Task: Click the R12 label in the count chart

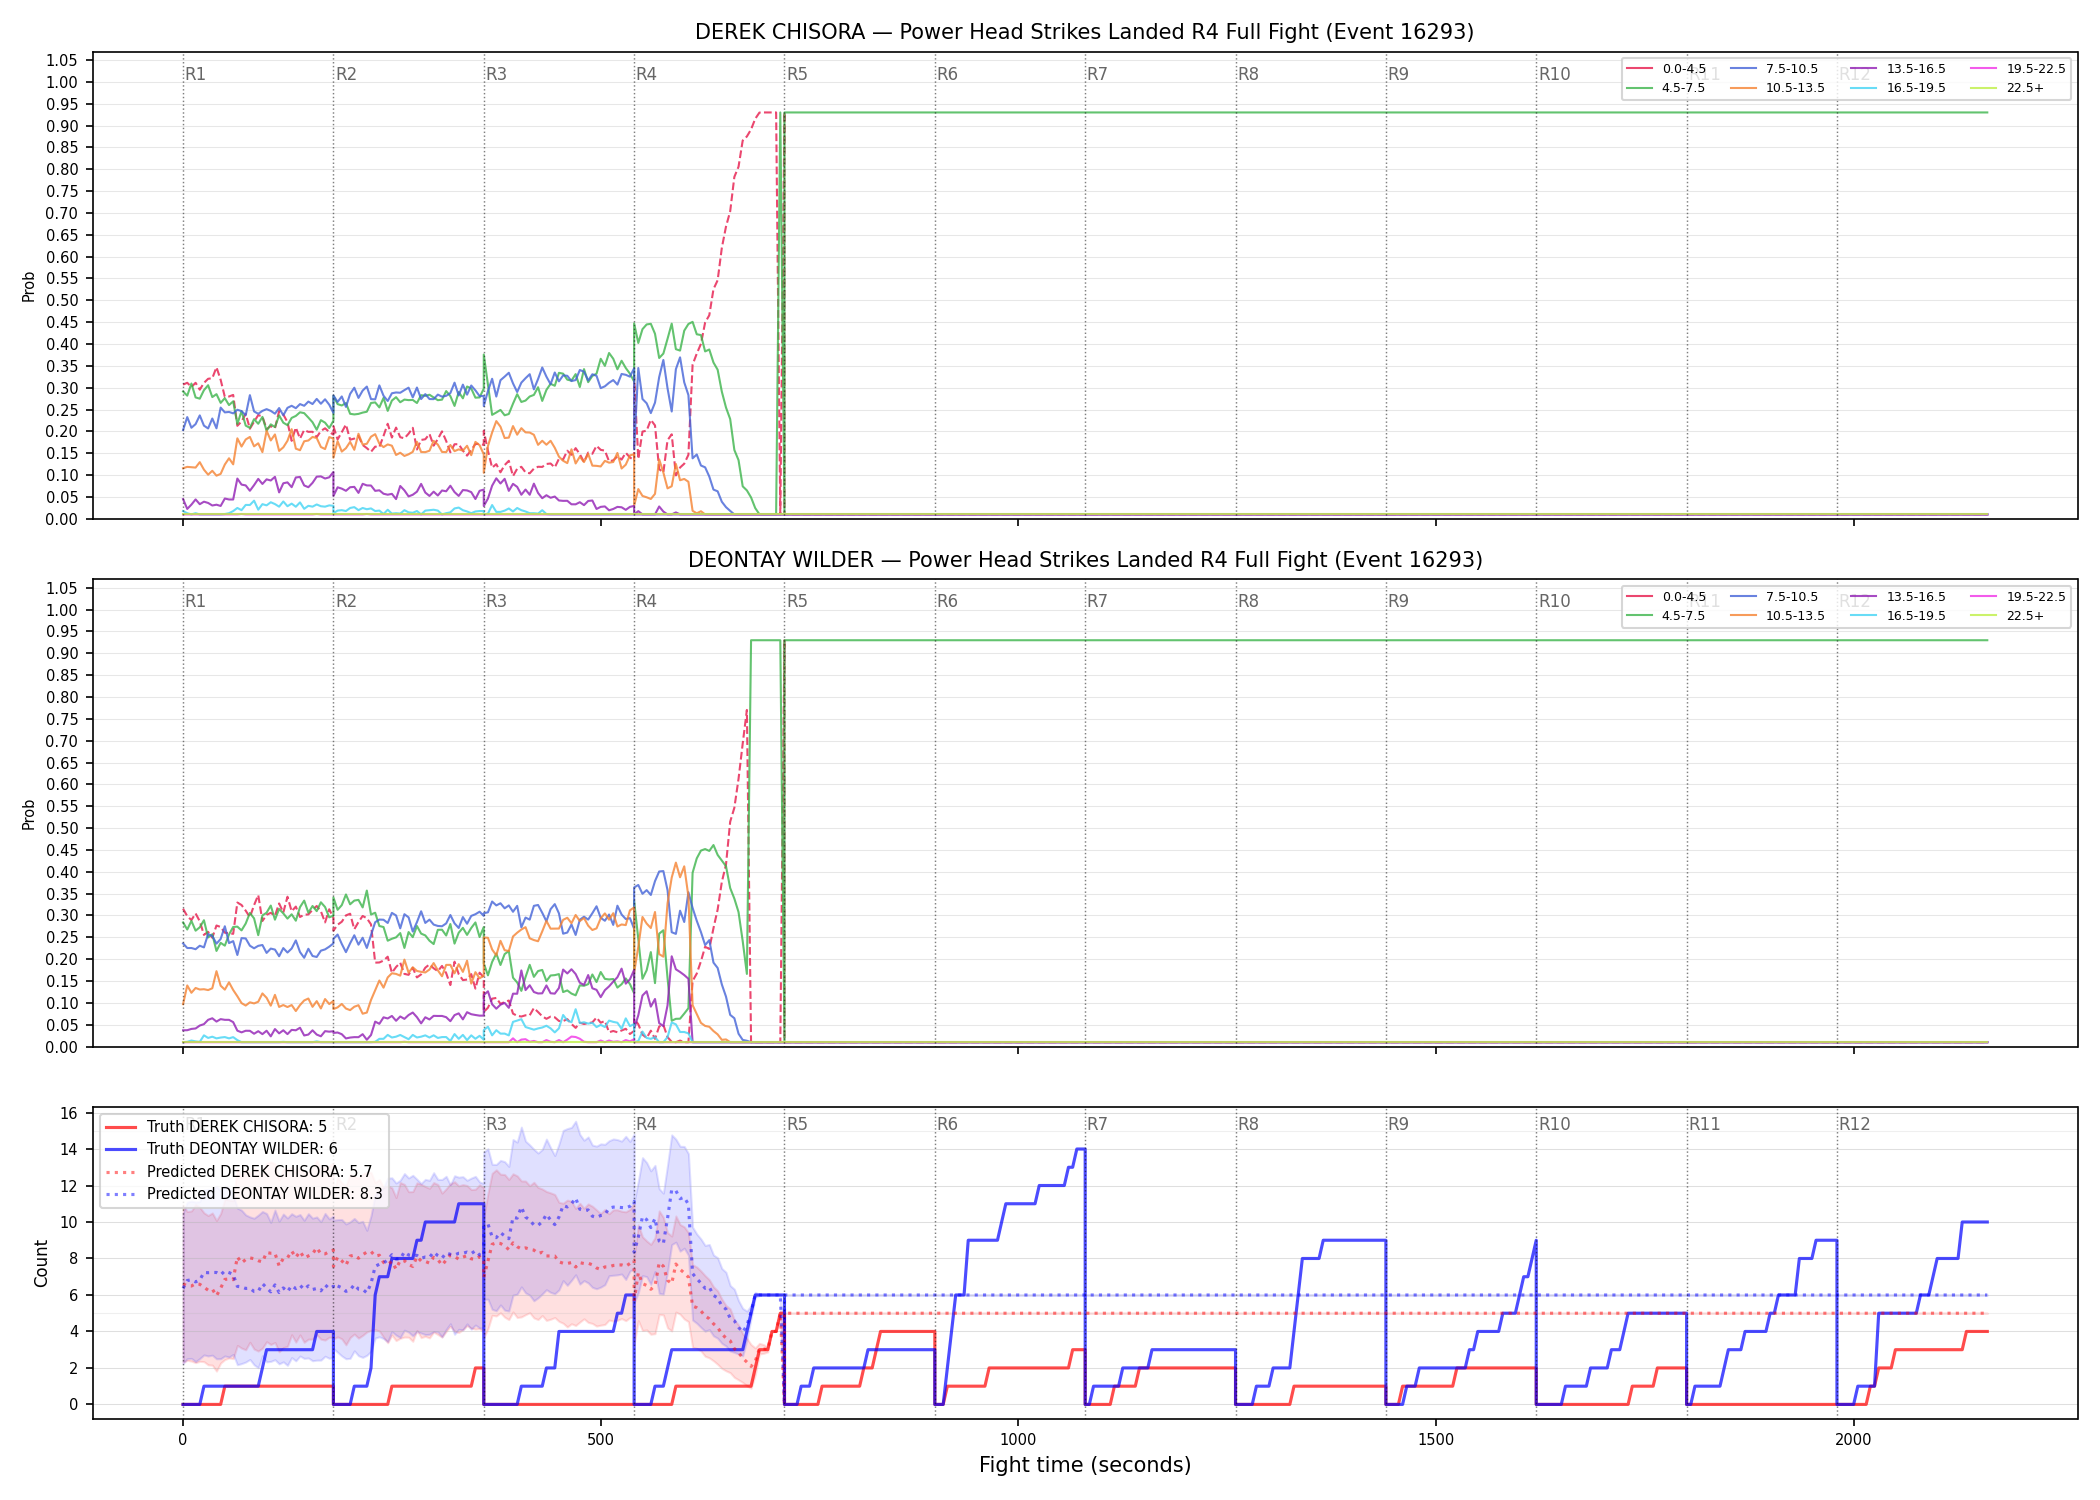Action: click(x=1854, y=1124)
